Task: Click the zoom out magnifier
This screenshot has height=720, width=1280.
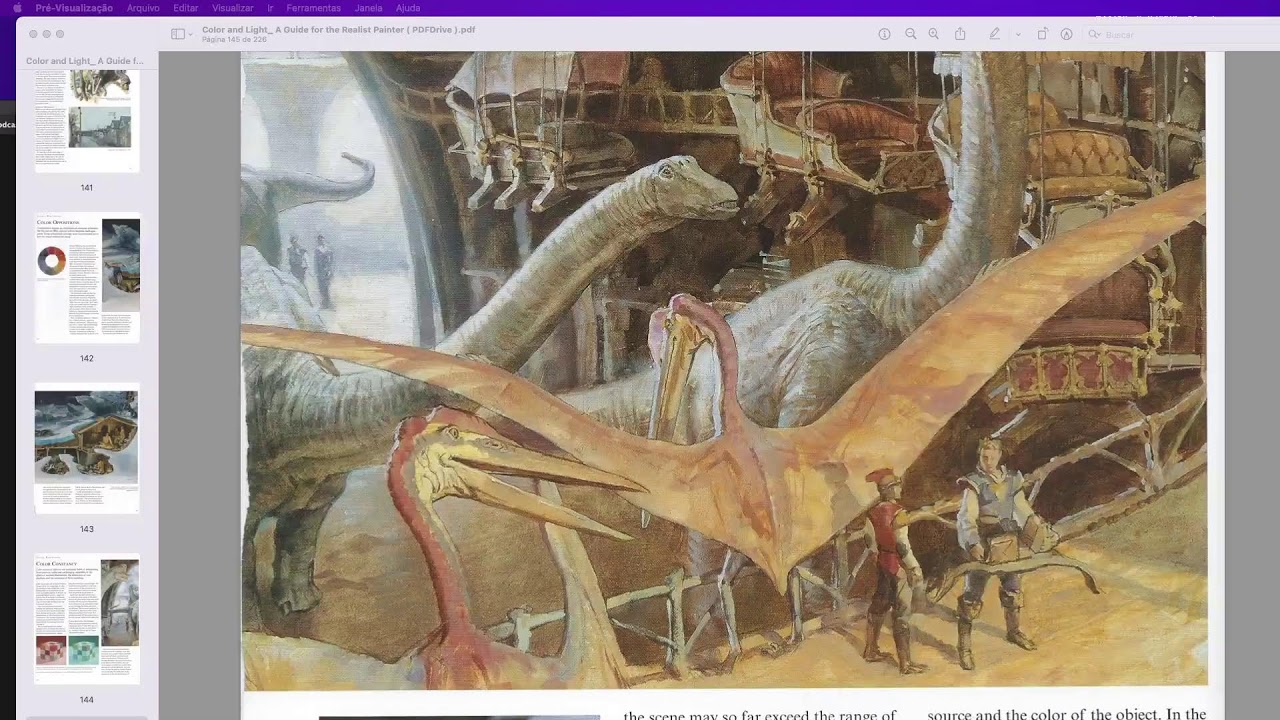Action: click(x=910, y=34)
